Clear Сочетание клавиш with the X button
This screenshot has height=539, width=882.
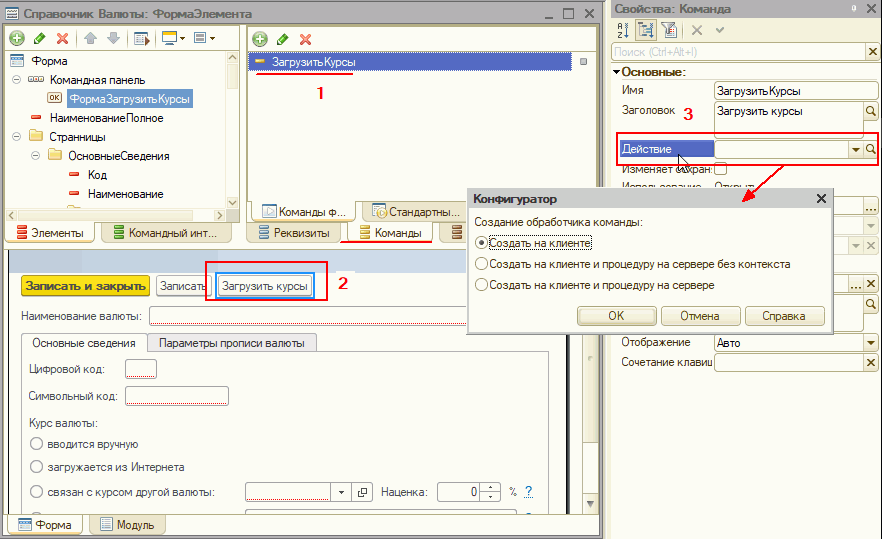coord(871,362)
